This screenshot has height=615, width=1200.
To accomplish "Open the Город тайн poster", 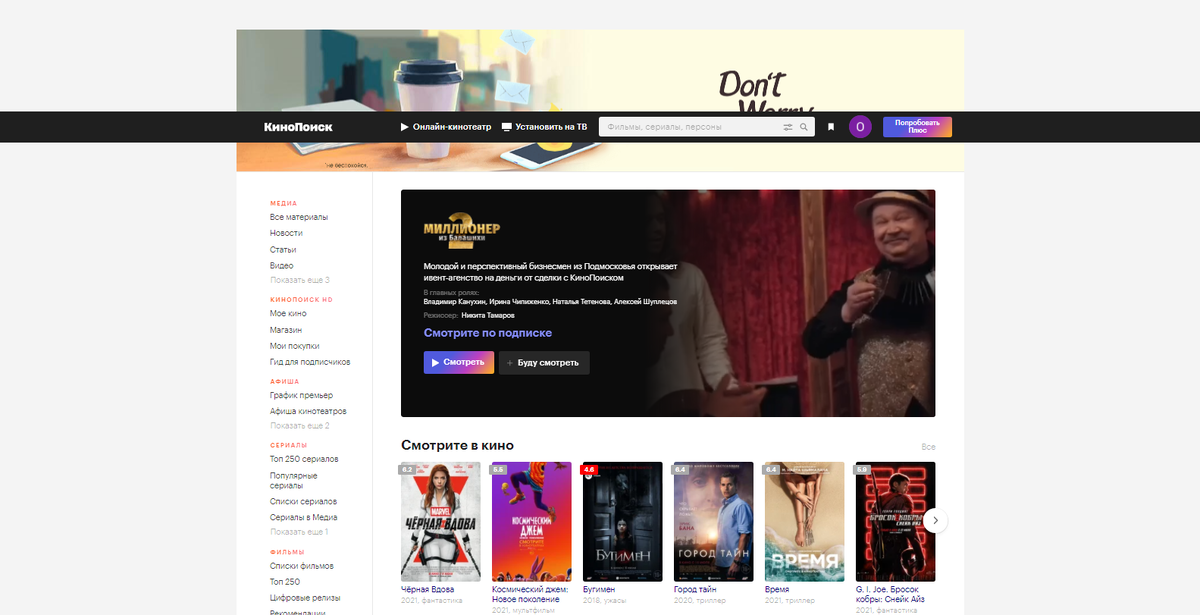I will (x=714, y=521).
